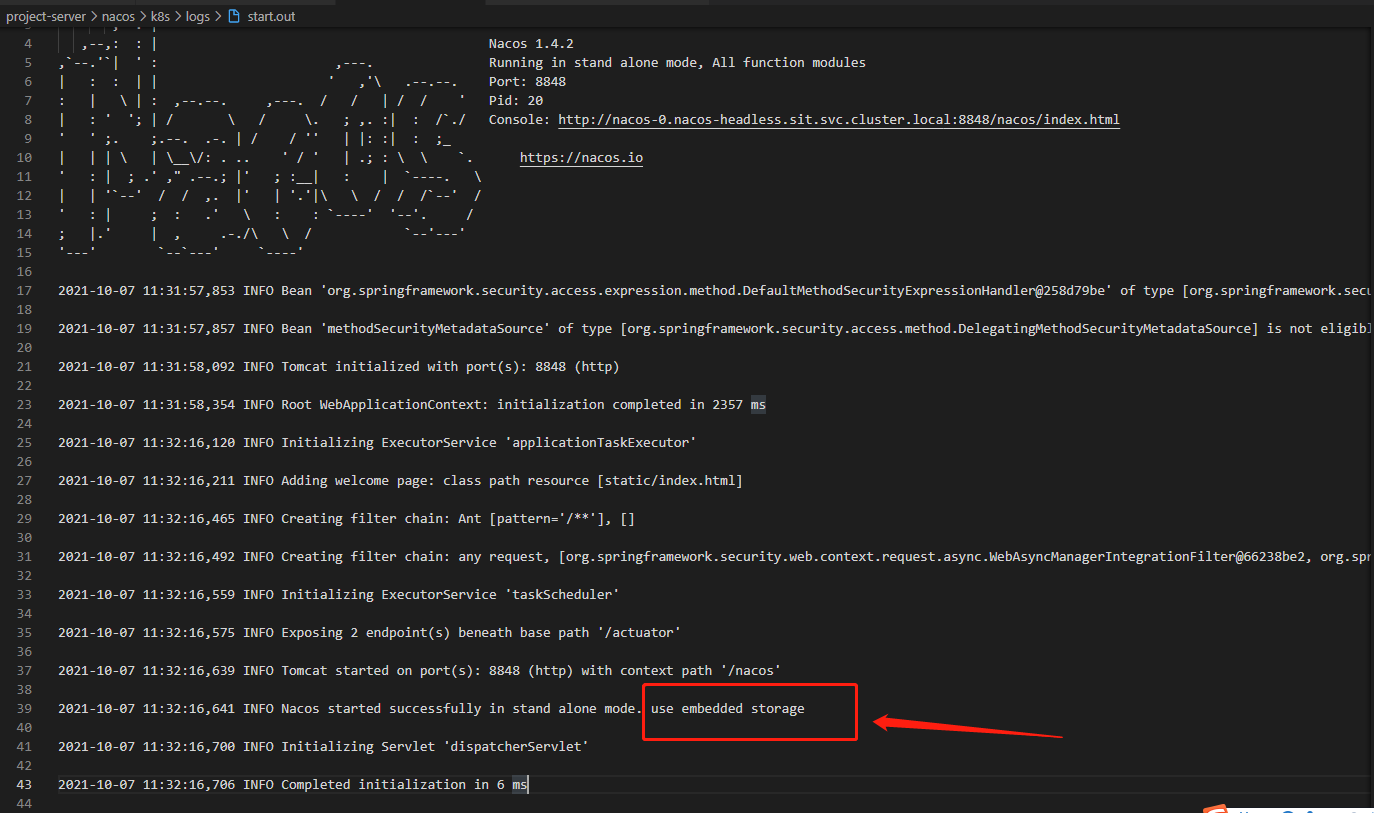The height and width of the screenshot is (813, 1374).
Task: Click line number 8 in gutter
Action: [29, 120]
